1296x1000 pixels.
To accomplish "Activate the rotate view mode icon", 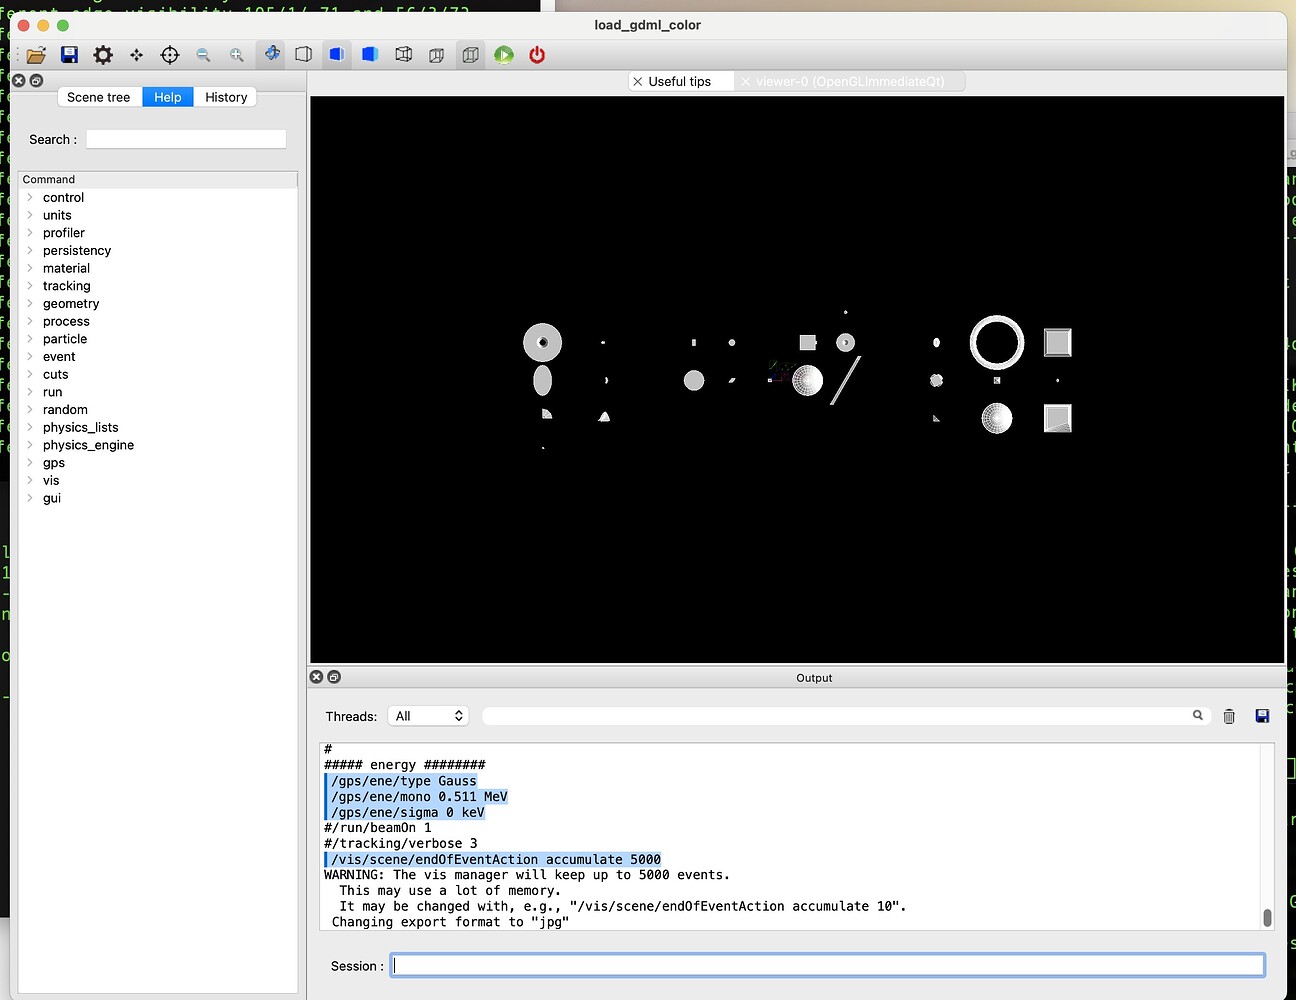I will [271, 55].
